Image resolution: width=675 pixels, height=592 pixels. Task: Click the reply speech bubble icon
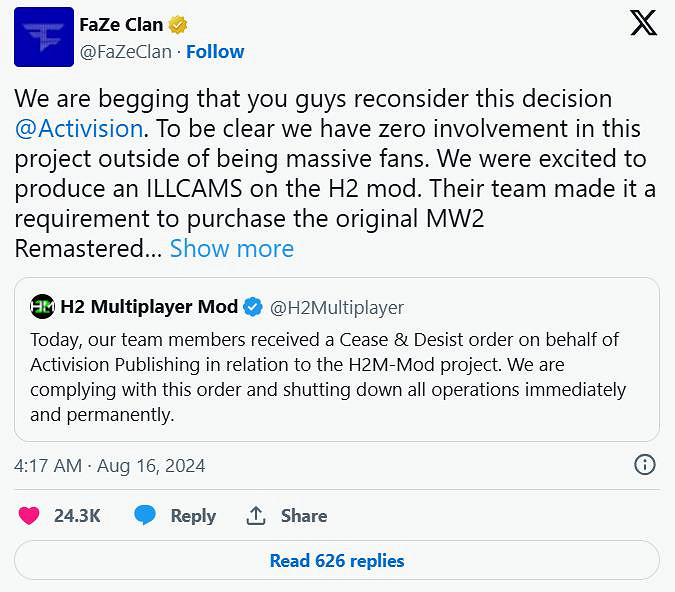click(x=145, y=515)
